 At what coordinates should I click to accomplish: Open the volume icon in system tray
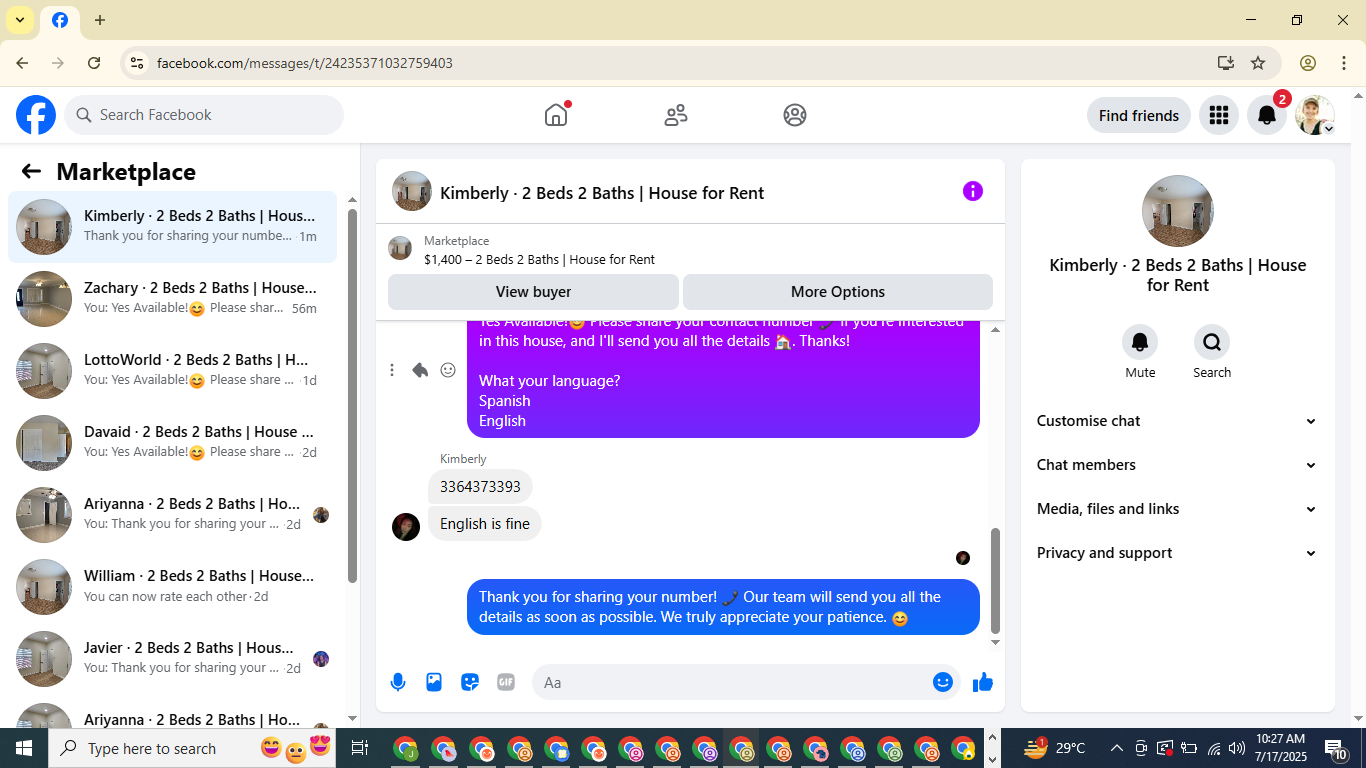(1238, 748)
